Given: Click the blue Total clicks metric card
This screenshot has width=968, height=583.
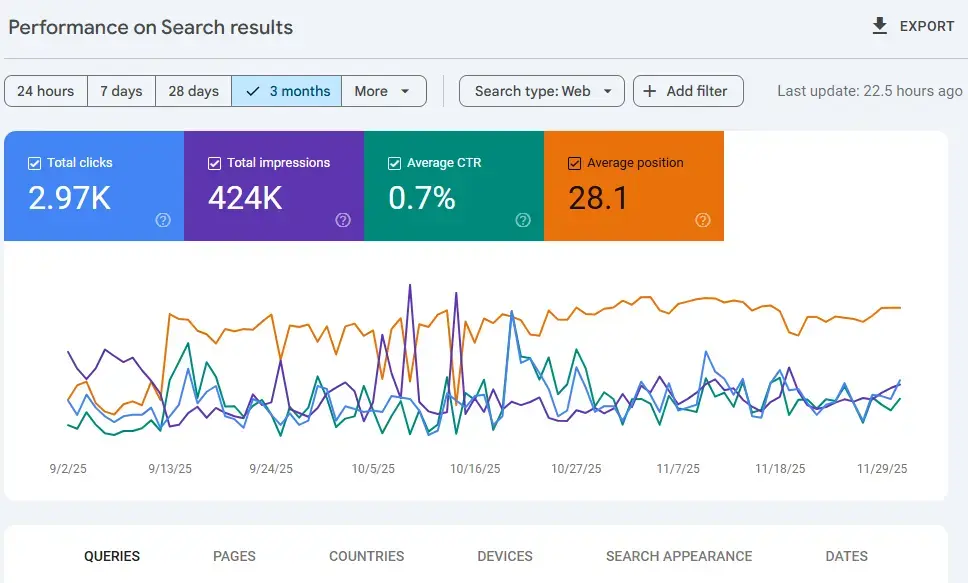Looking at the screenshot, I should coord(93,186).
